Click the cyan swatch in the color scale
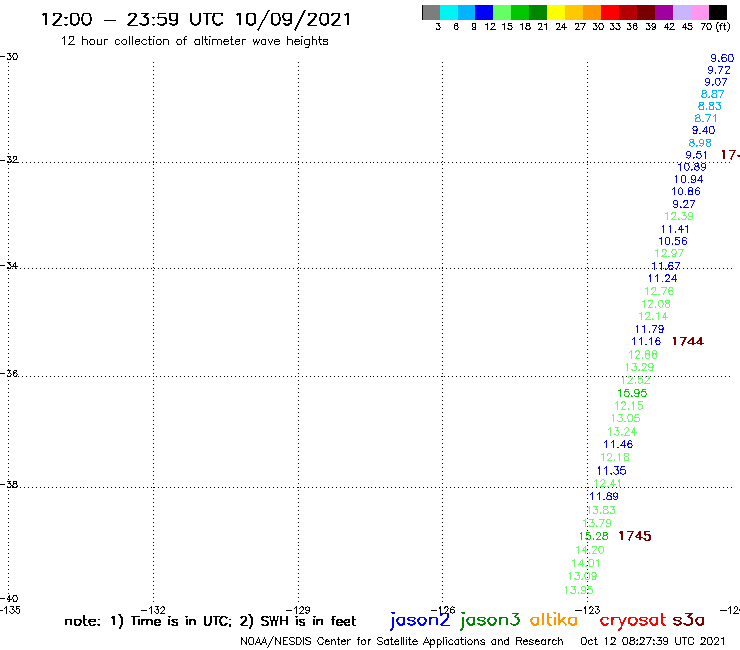The image size is (740, 650). [449, 12]
